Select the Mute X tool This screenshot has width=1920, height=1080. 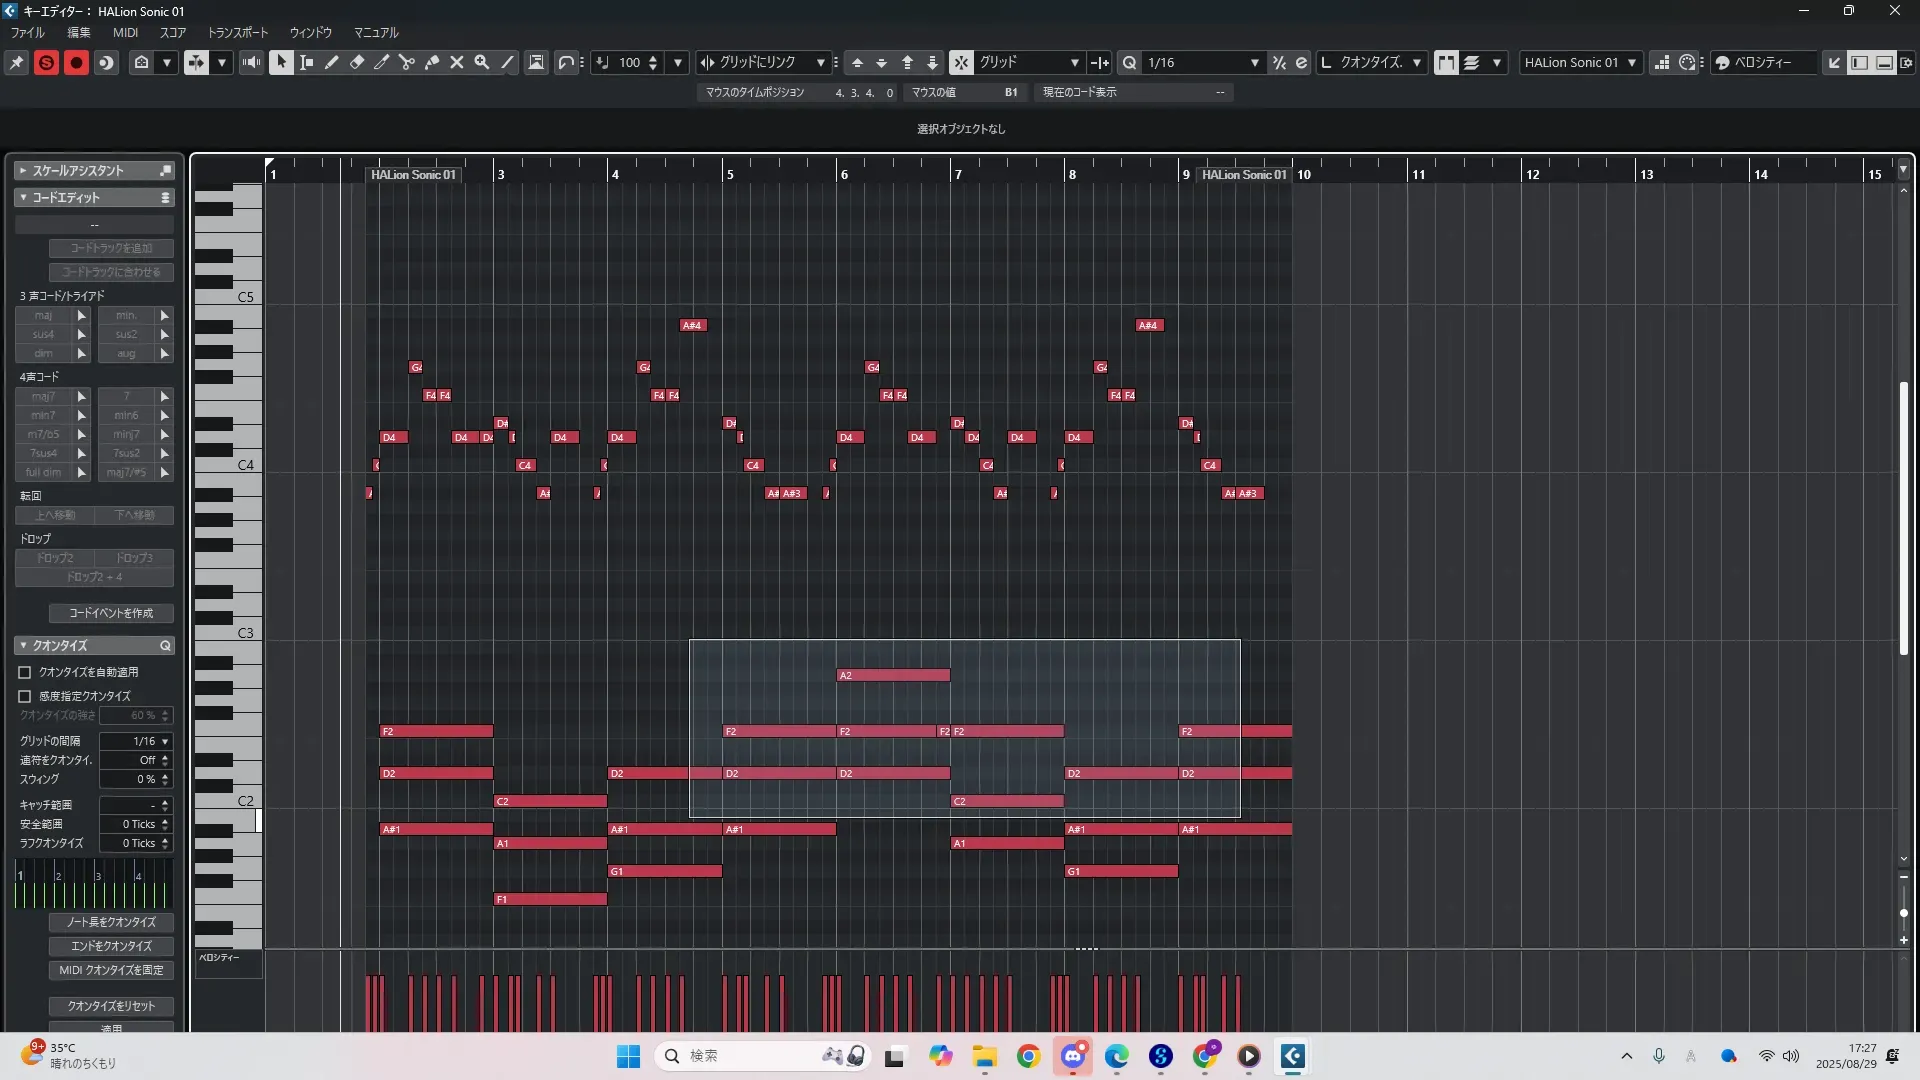pyautogui.click(x=457, y=62)
